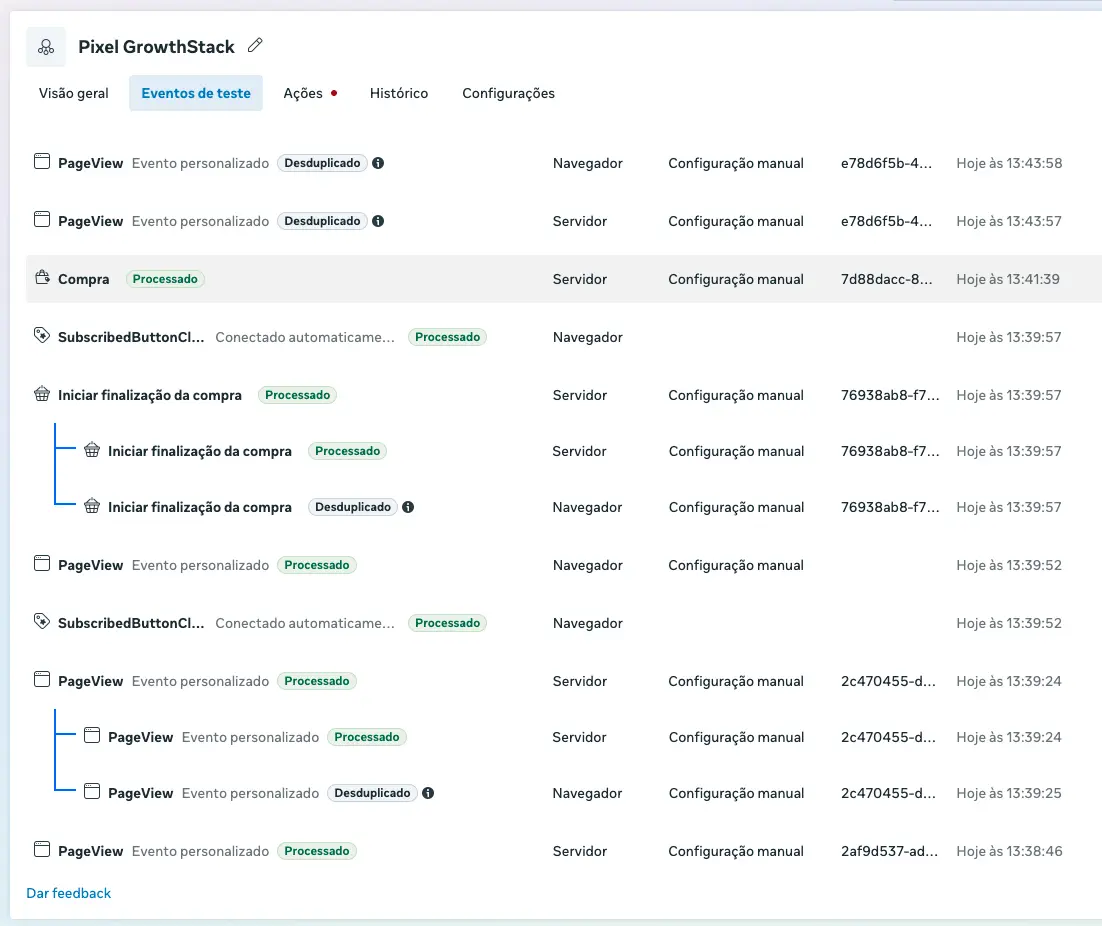Select the Eventos de teste tab
Screen dimensions: 1102x926
tap(196, 93)
